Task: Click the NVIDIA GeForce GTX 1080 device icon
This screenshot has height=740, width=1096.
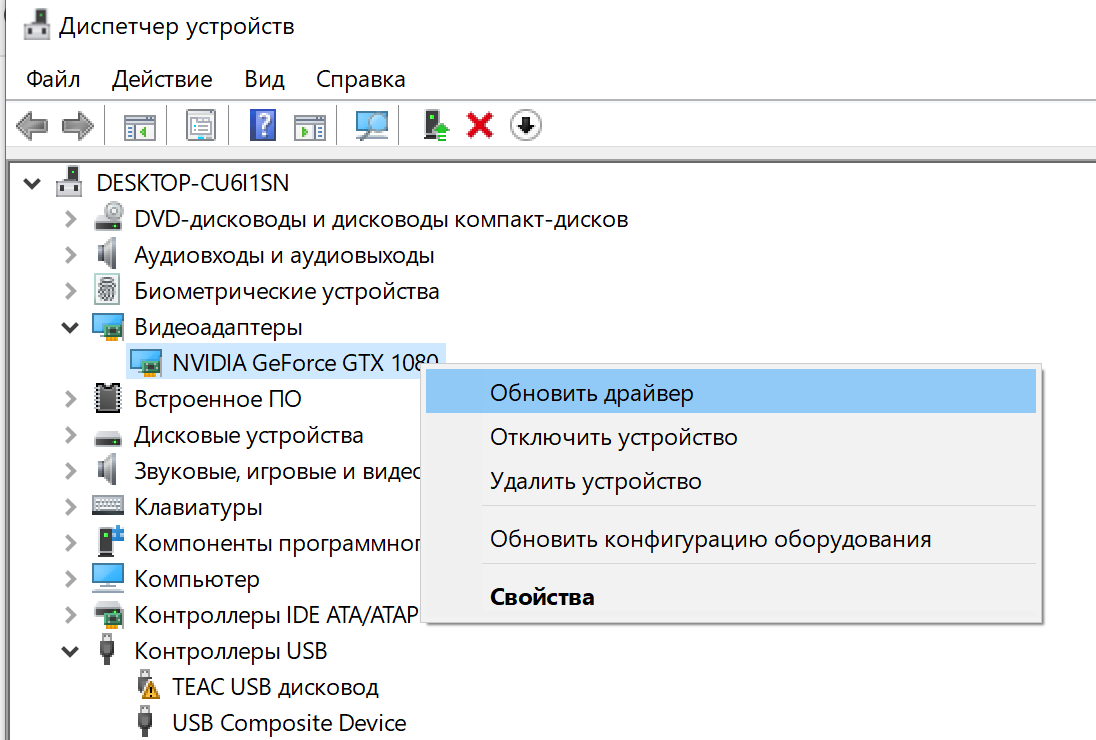Action: pyautogui.click(x=146, y=362)
